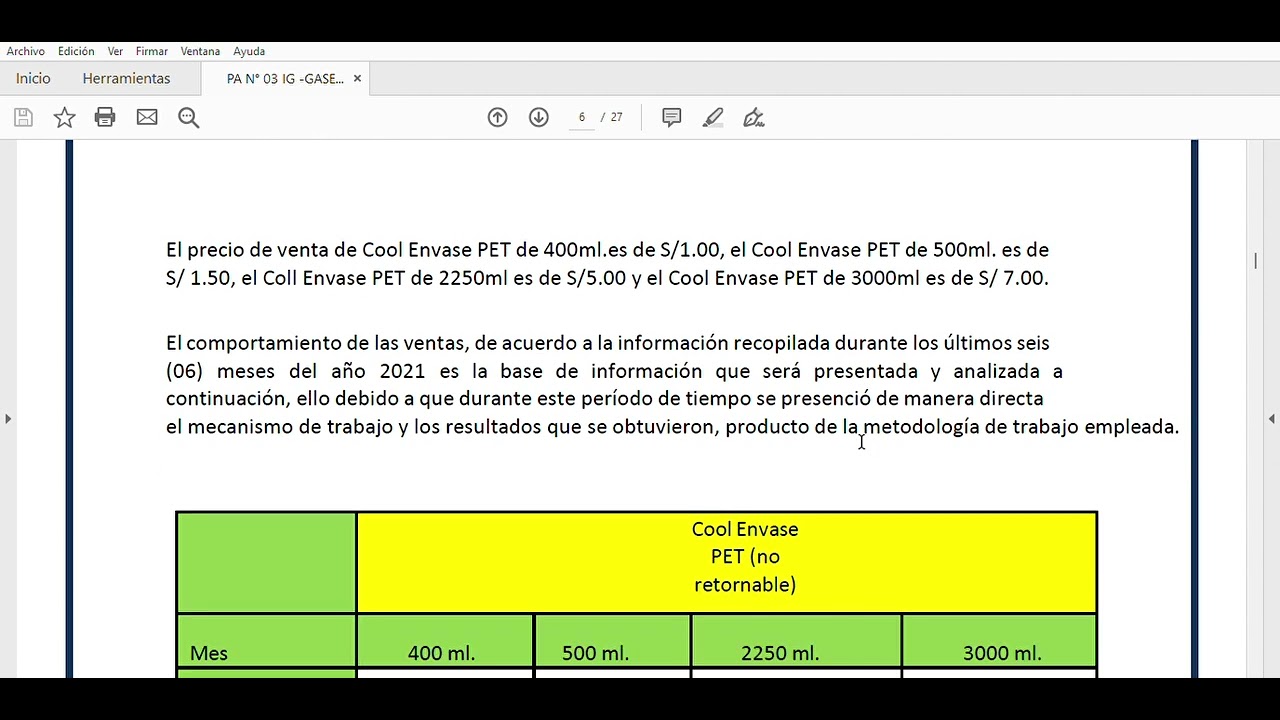1280x720 pixels.
Task: Click the '400 ml.' column header
Action: 445,641
